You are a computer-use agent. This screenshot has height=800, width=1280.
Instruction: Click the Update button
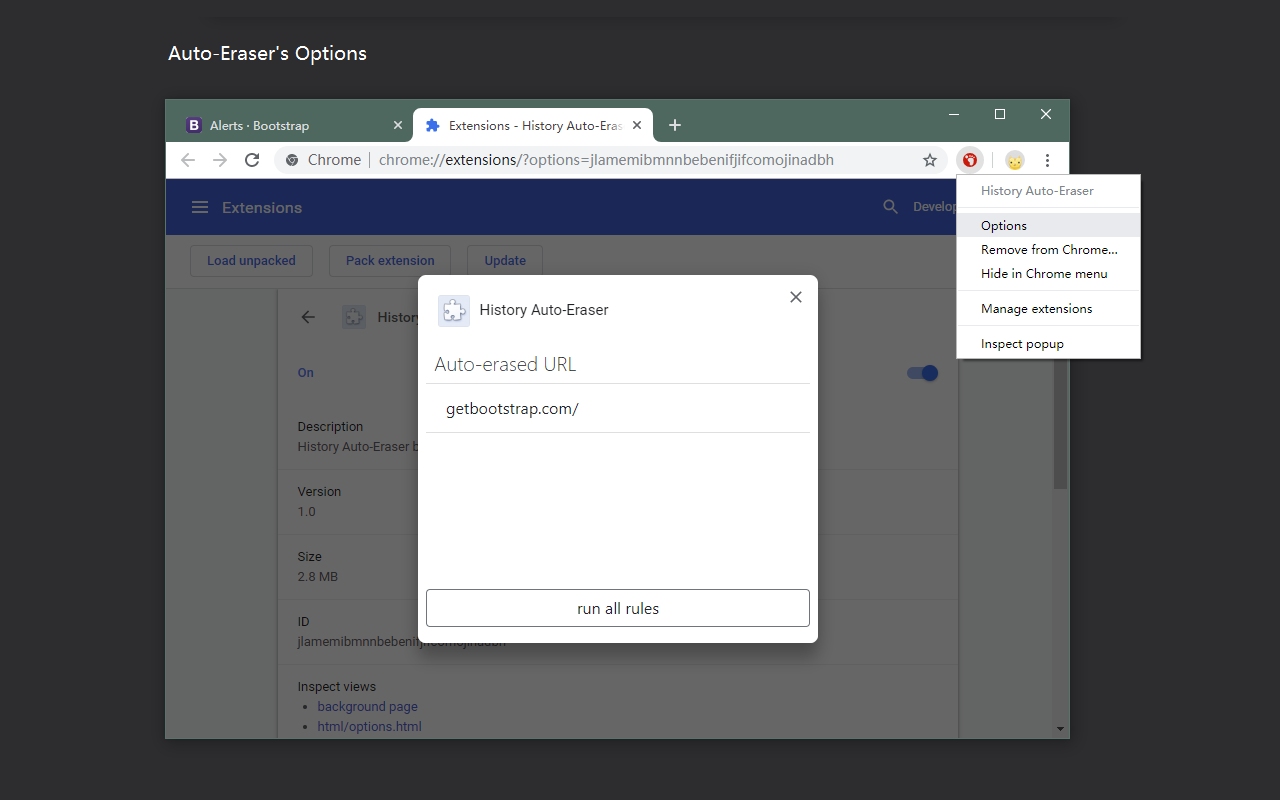505,261
